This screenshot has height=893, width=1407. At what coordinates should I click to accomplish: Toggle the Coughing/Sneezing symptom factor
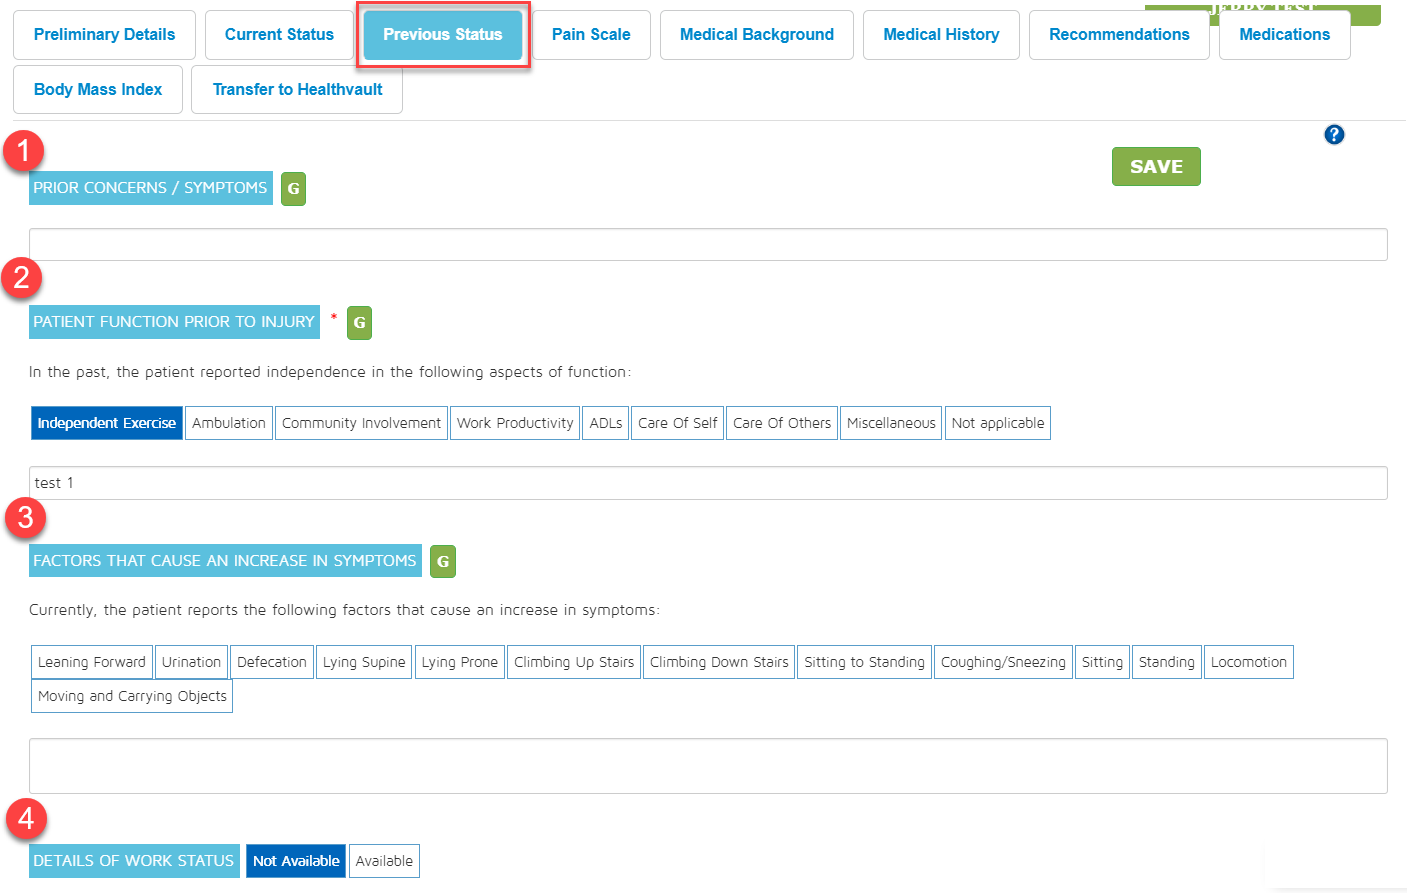tap(1003, 662)
